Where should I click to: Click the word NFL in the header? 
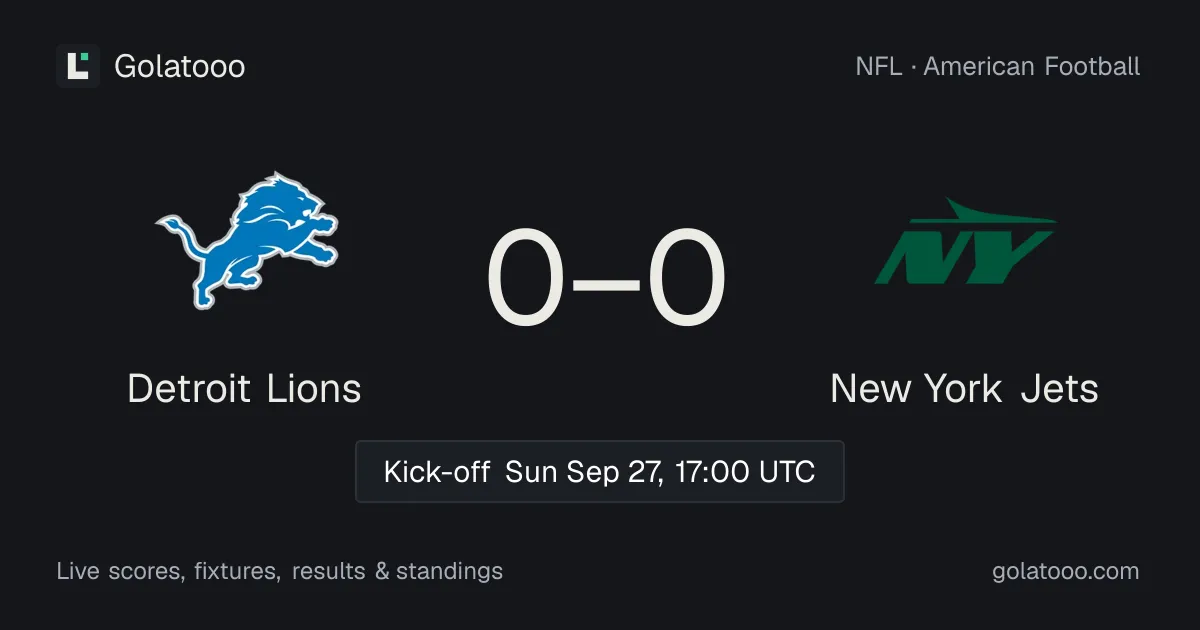tap(878, 67)
